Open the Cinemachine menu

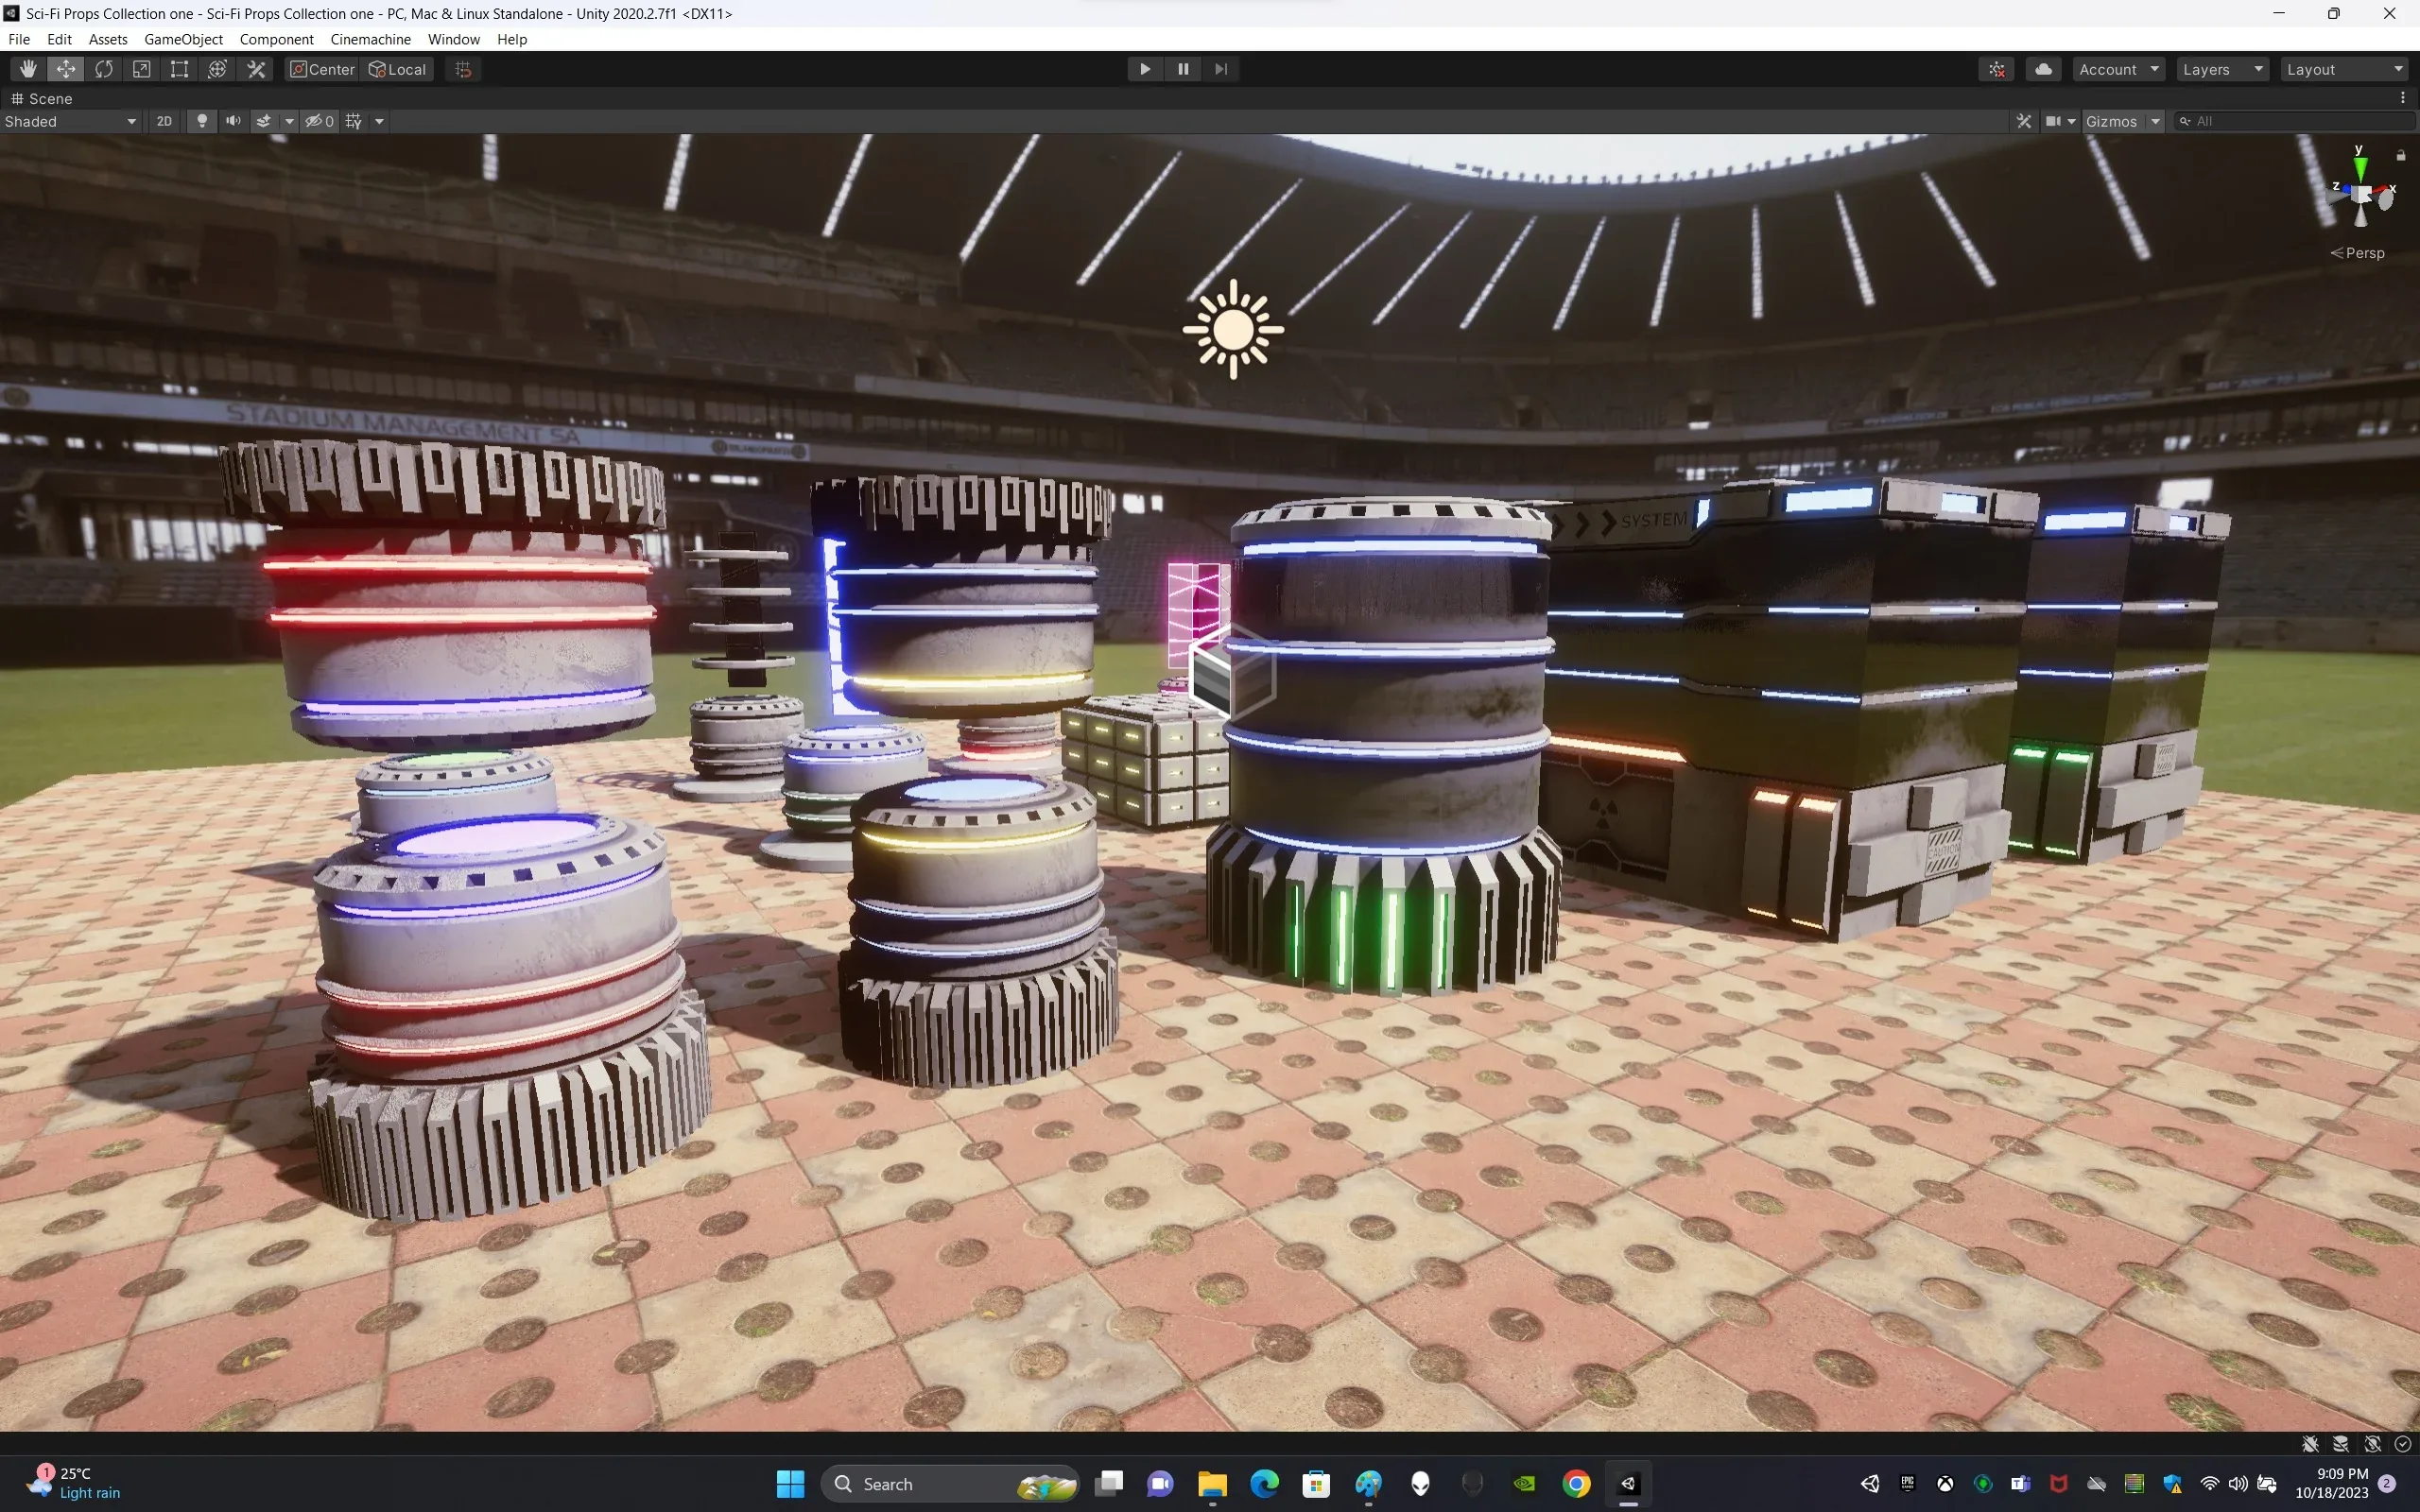(370, 39)
